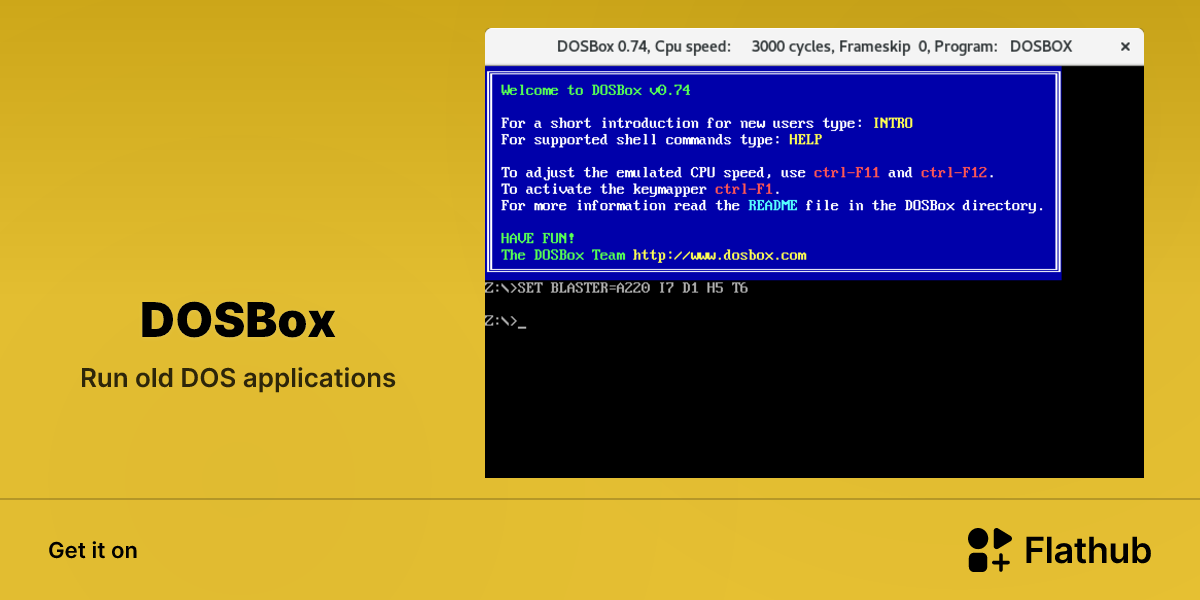Click the "Welcome to DOSBox v0.74" line
The image size is (1200, 600).
point(595,90)
